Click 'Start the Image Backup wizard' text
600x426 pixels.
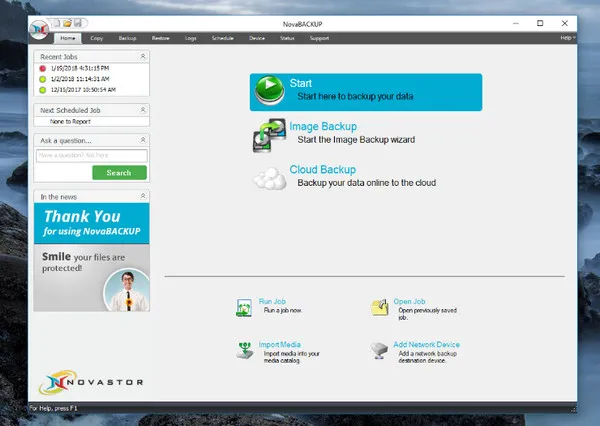(356, 140)
